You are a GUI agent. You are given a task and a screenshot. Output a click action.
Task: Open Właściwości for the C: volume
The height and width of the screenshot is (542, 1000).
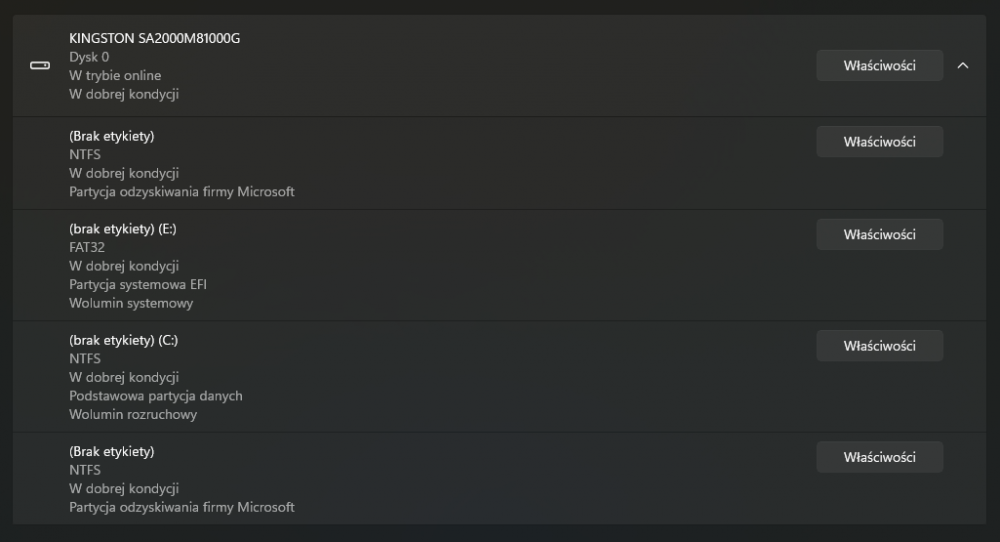click(x=879, y=346)
